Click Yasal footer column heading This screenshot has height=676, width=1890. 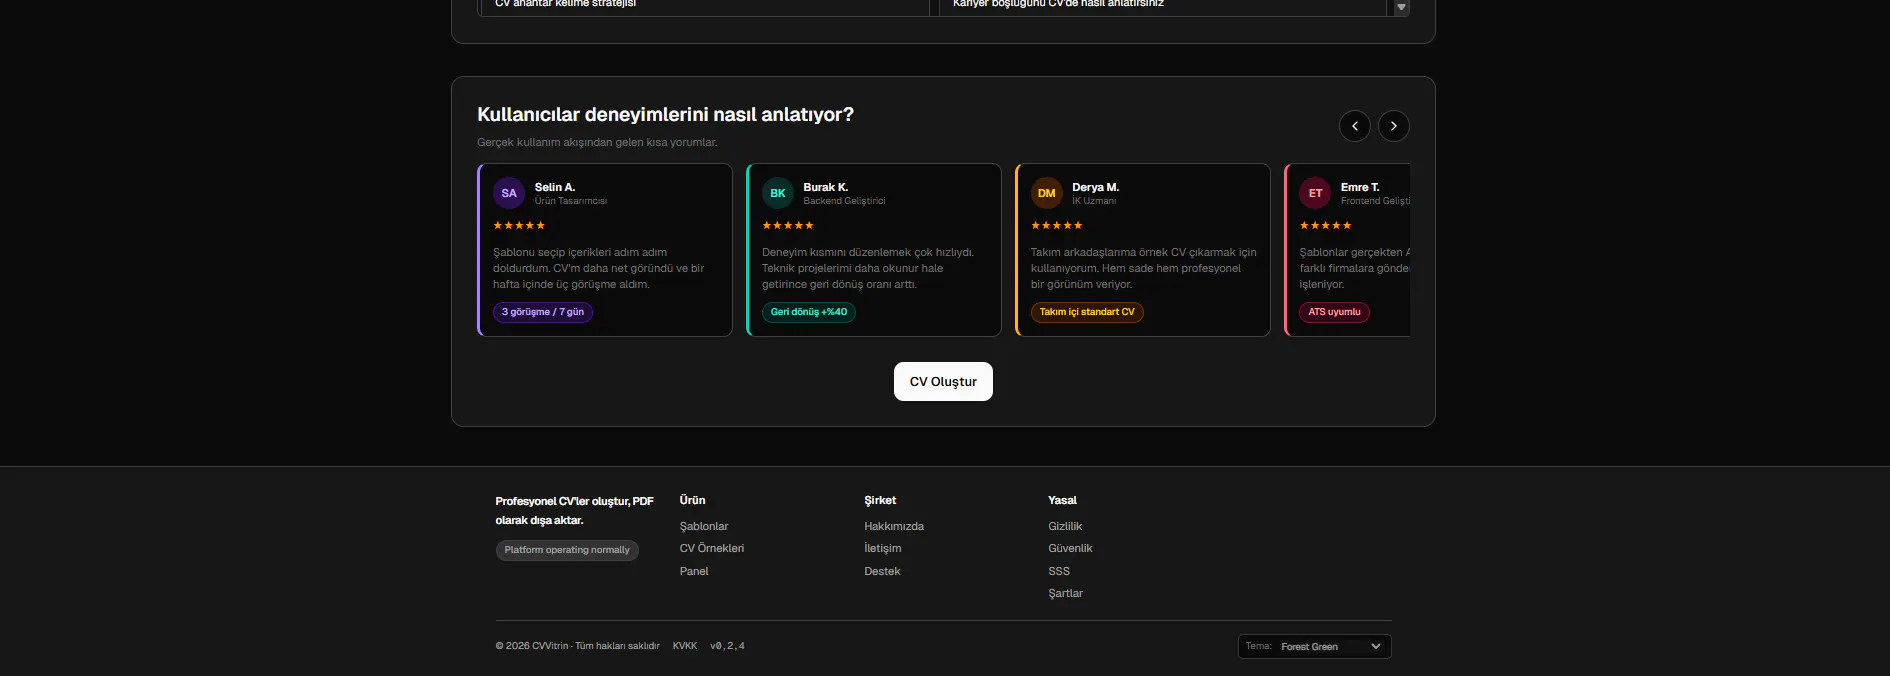[1062, 500]
